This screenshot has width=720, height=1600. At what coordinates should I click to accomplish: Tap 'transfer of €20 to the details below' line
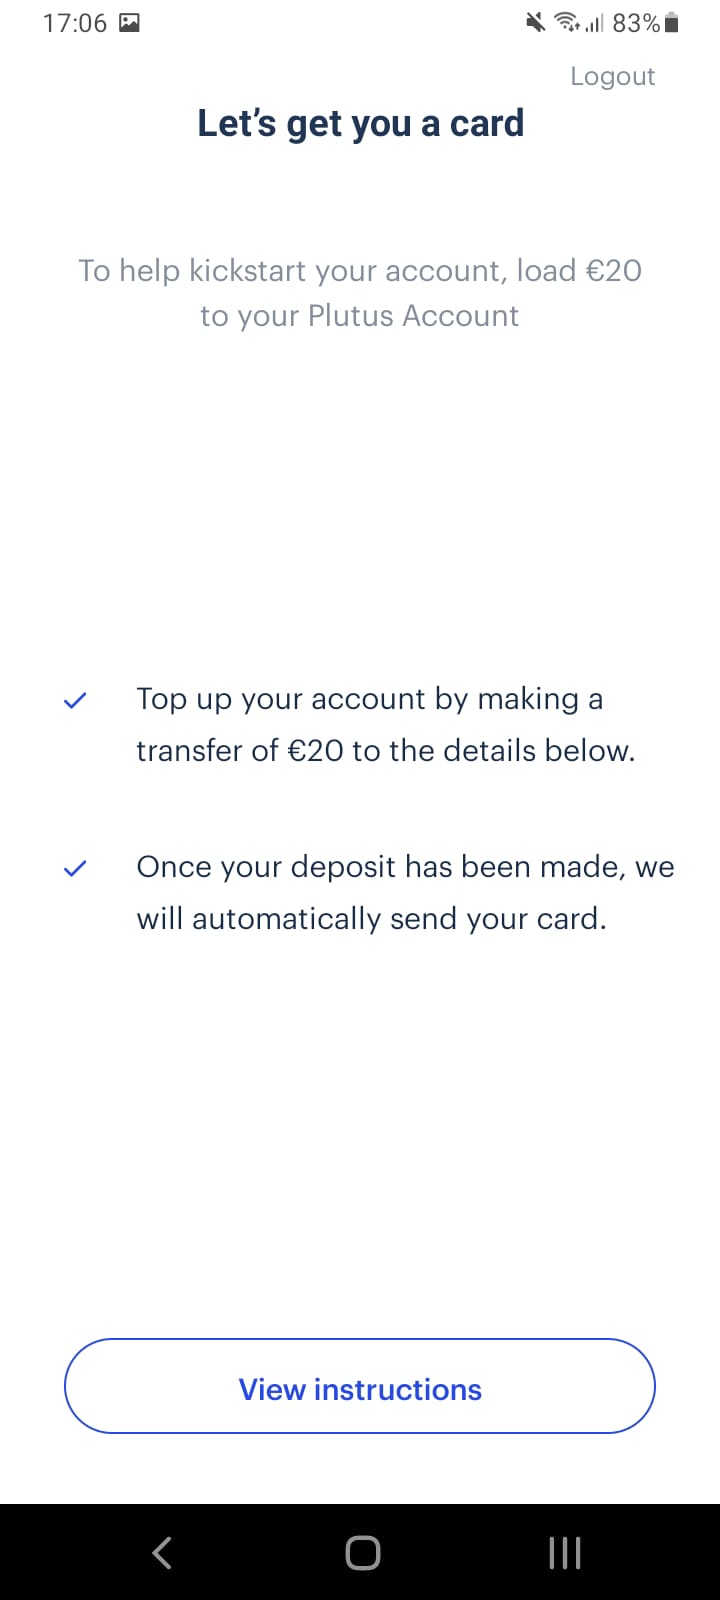tap(386, 751)
